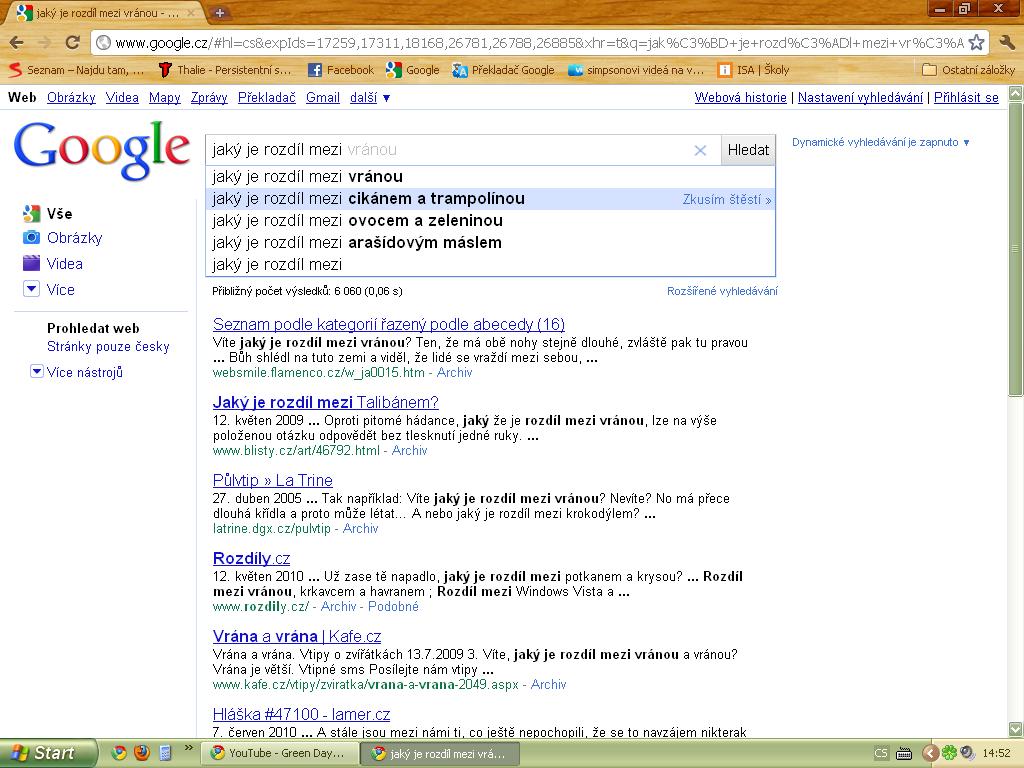Click the browser back arrow button
The width and height of the screenshot is (1024, 768).
click(17, 42)
